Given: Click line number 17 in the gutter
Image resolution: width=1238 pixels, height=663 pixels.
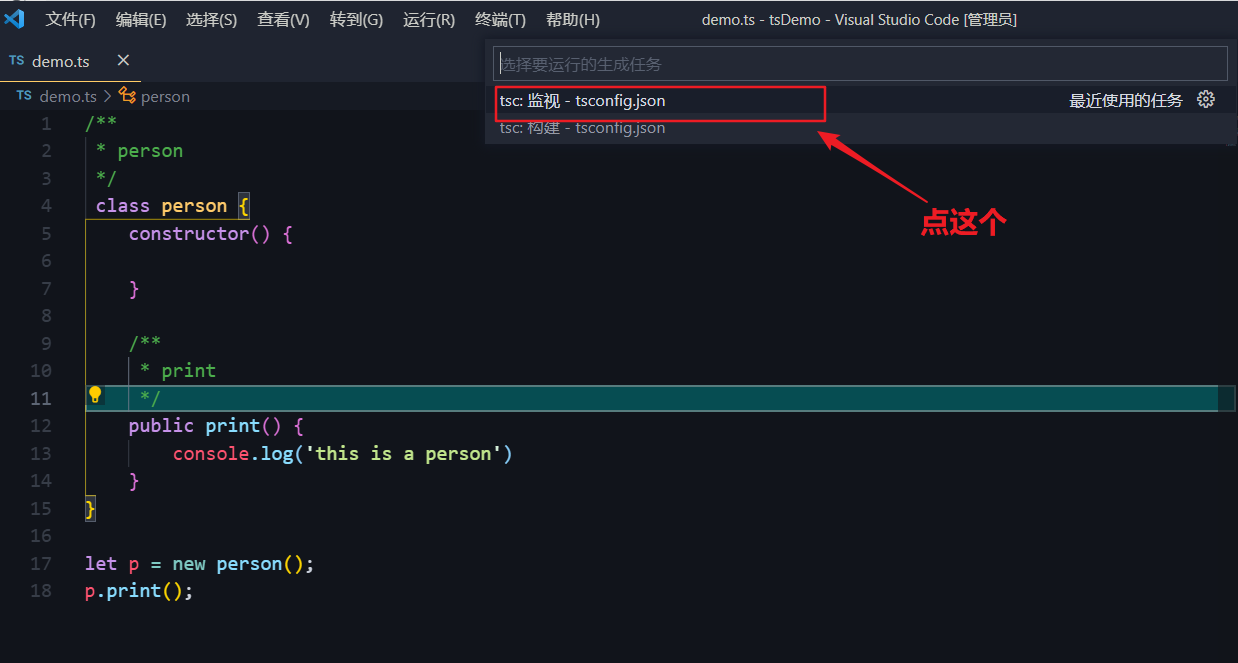Looking at the screenshot, I should click(x=41, y=564).
